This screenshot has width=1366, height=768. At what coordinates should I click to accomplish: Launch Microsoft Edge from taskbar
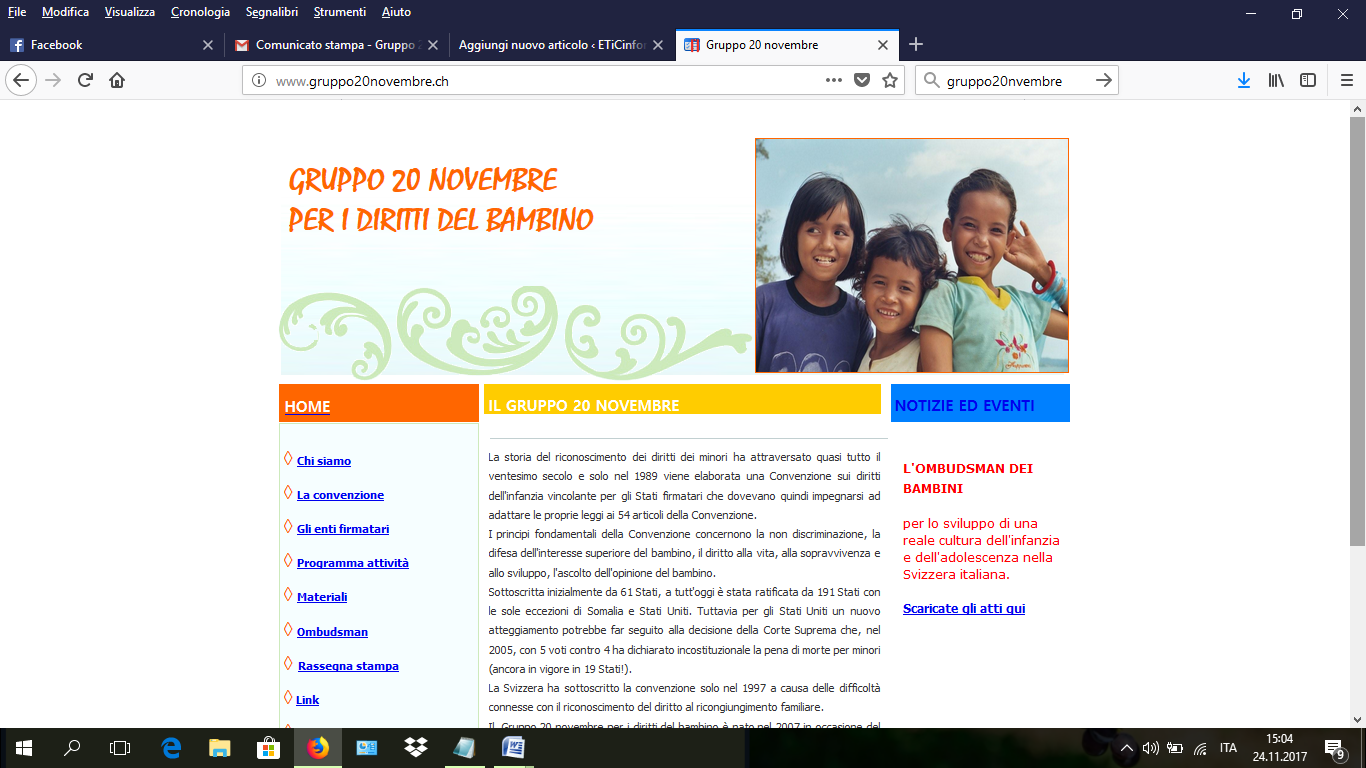172,747
